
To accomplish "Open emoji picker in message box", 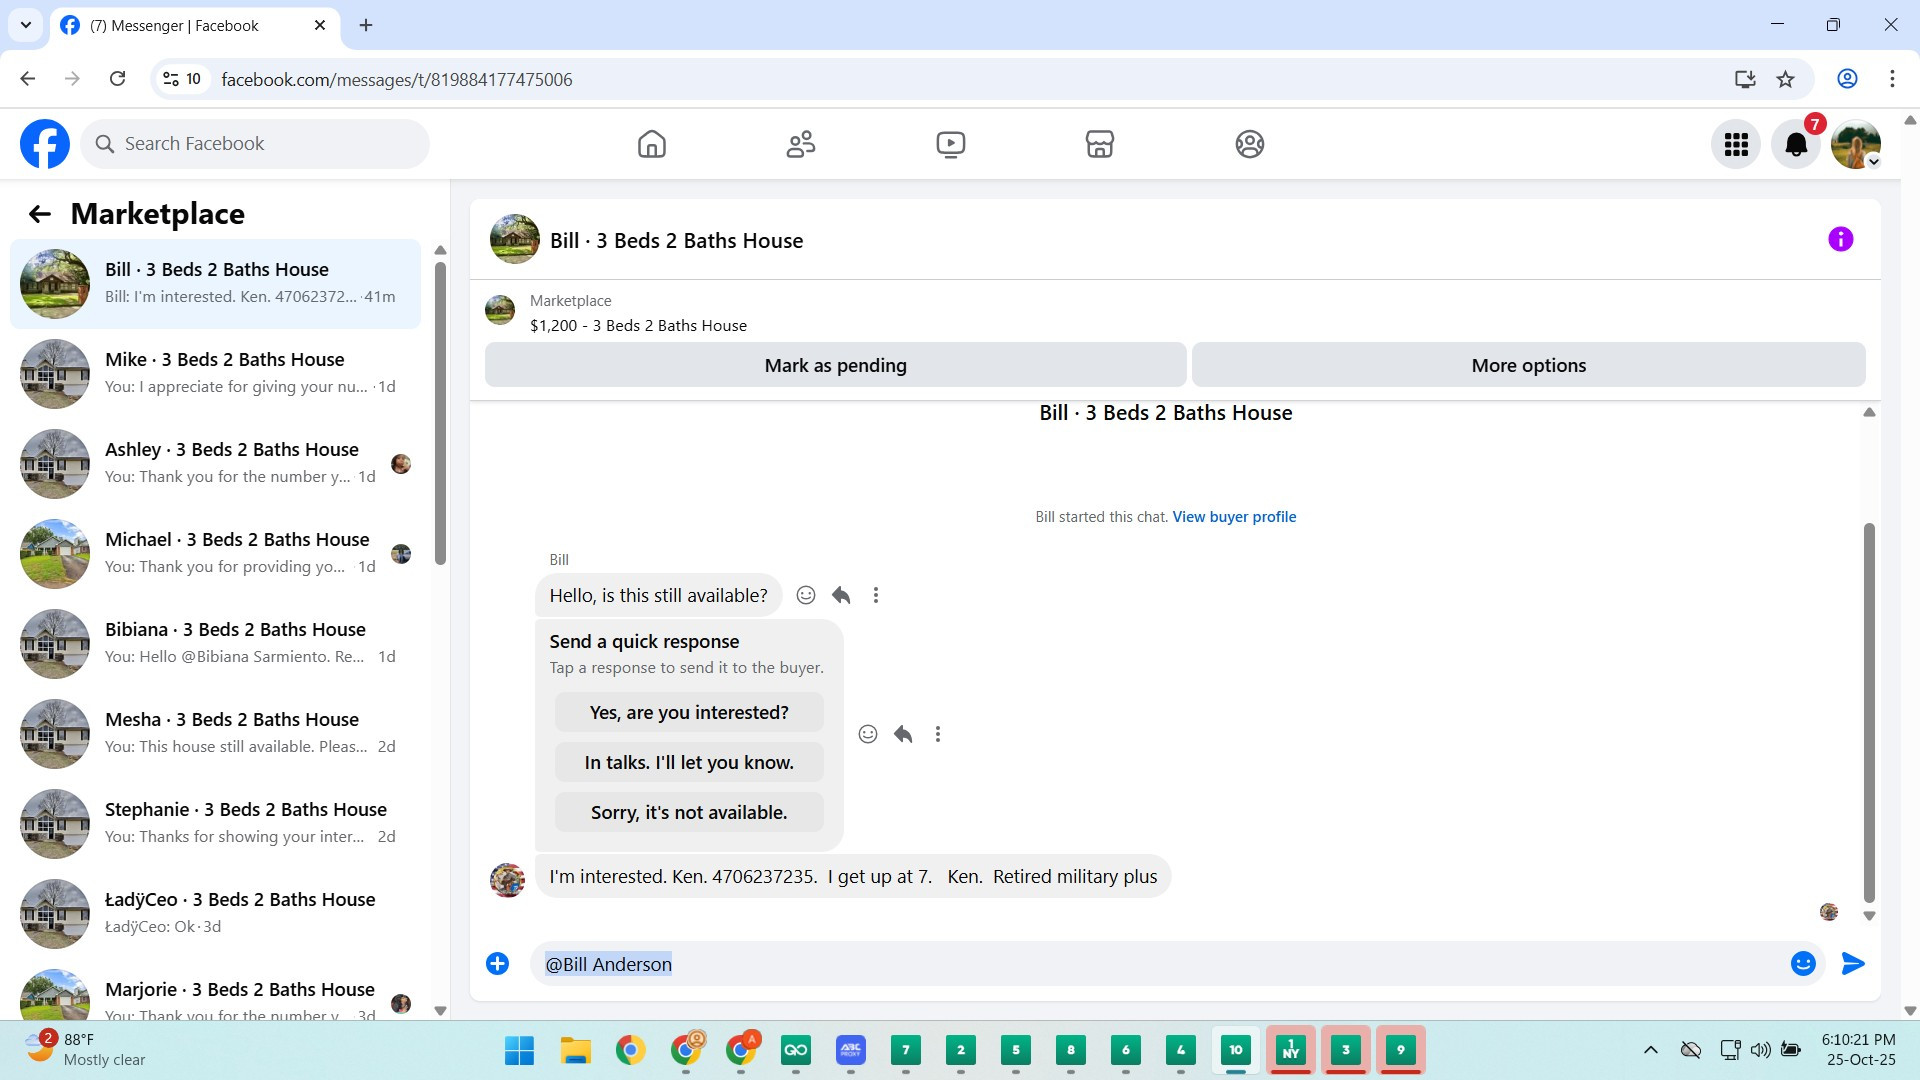I will pos(1802,963).
